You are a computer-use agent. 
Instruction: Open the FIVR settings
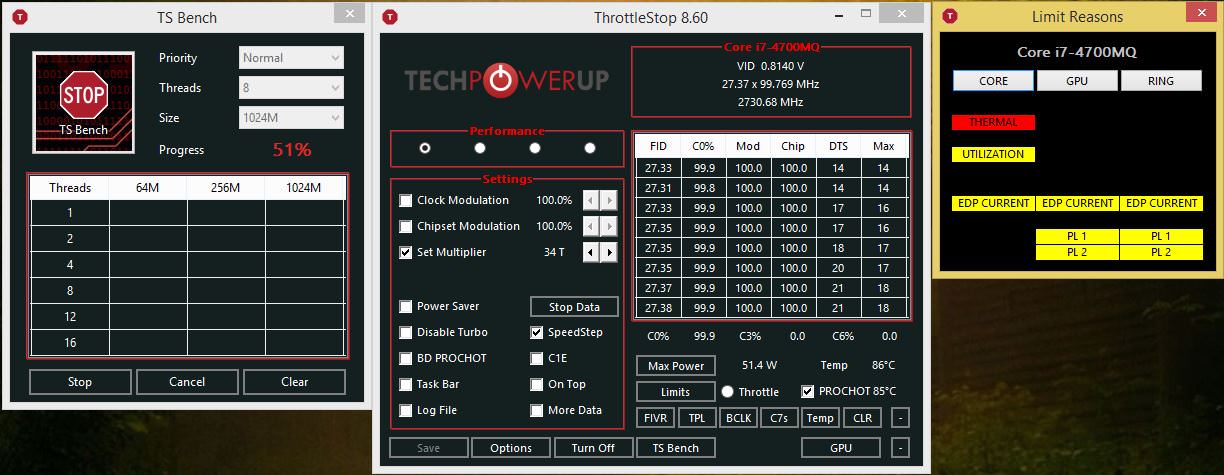[x=656, y=418]
